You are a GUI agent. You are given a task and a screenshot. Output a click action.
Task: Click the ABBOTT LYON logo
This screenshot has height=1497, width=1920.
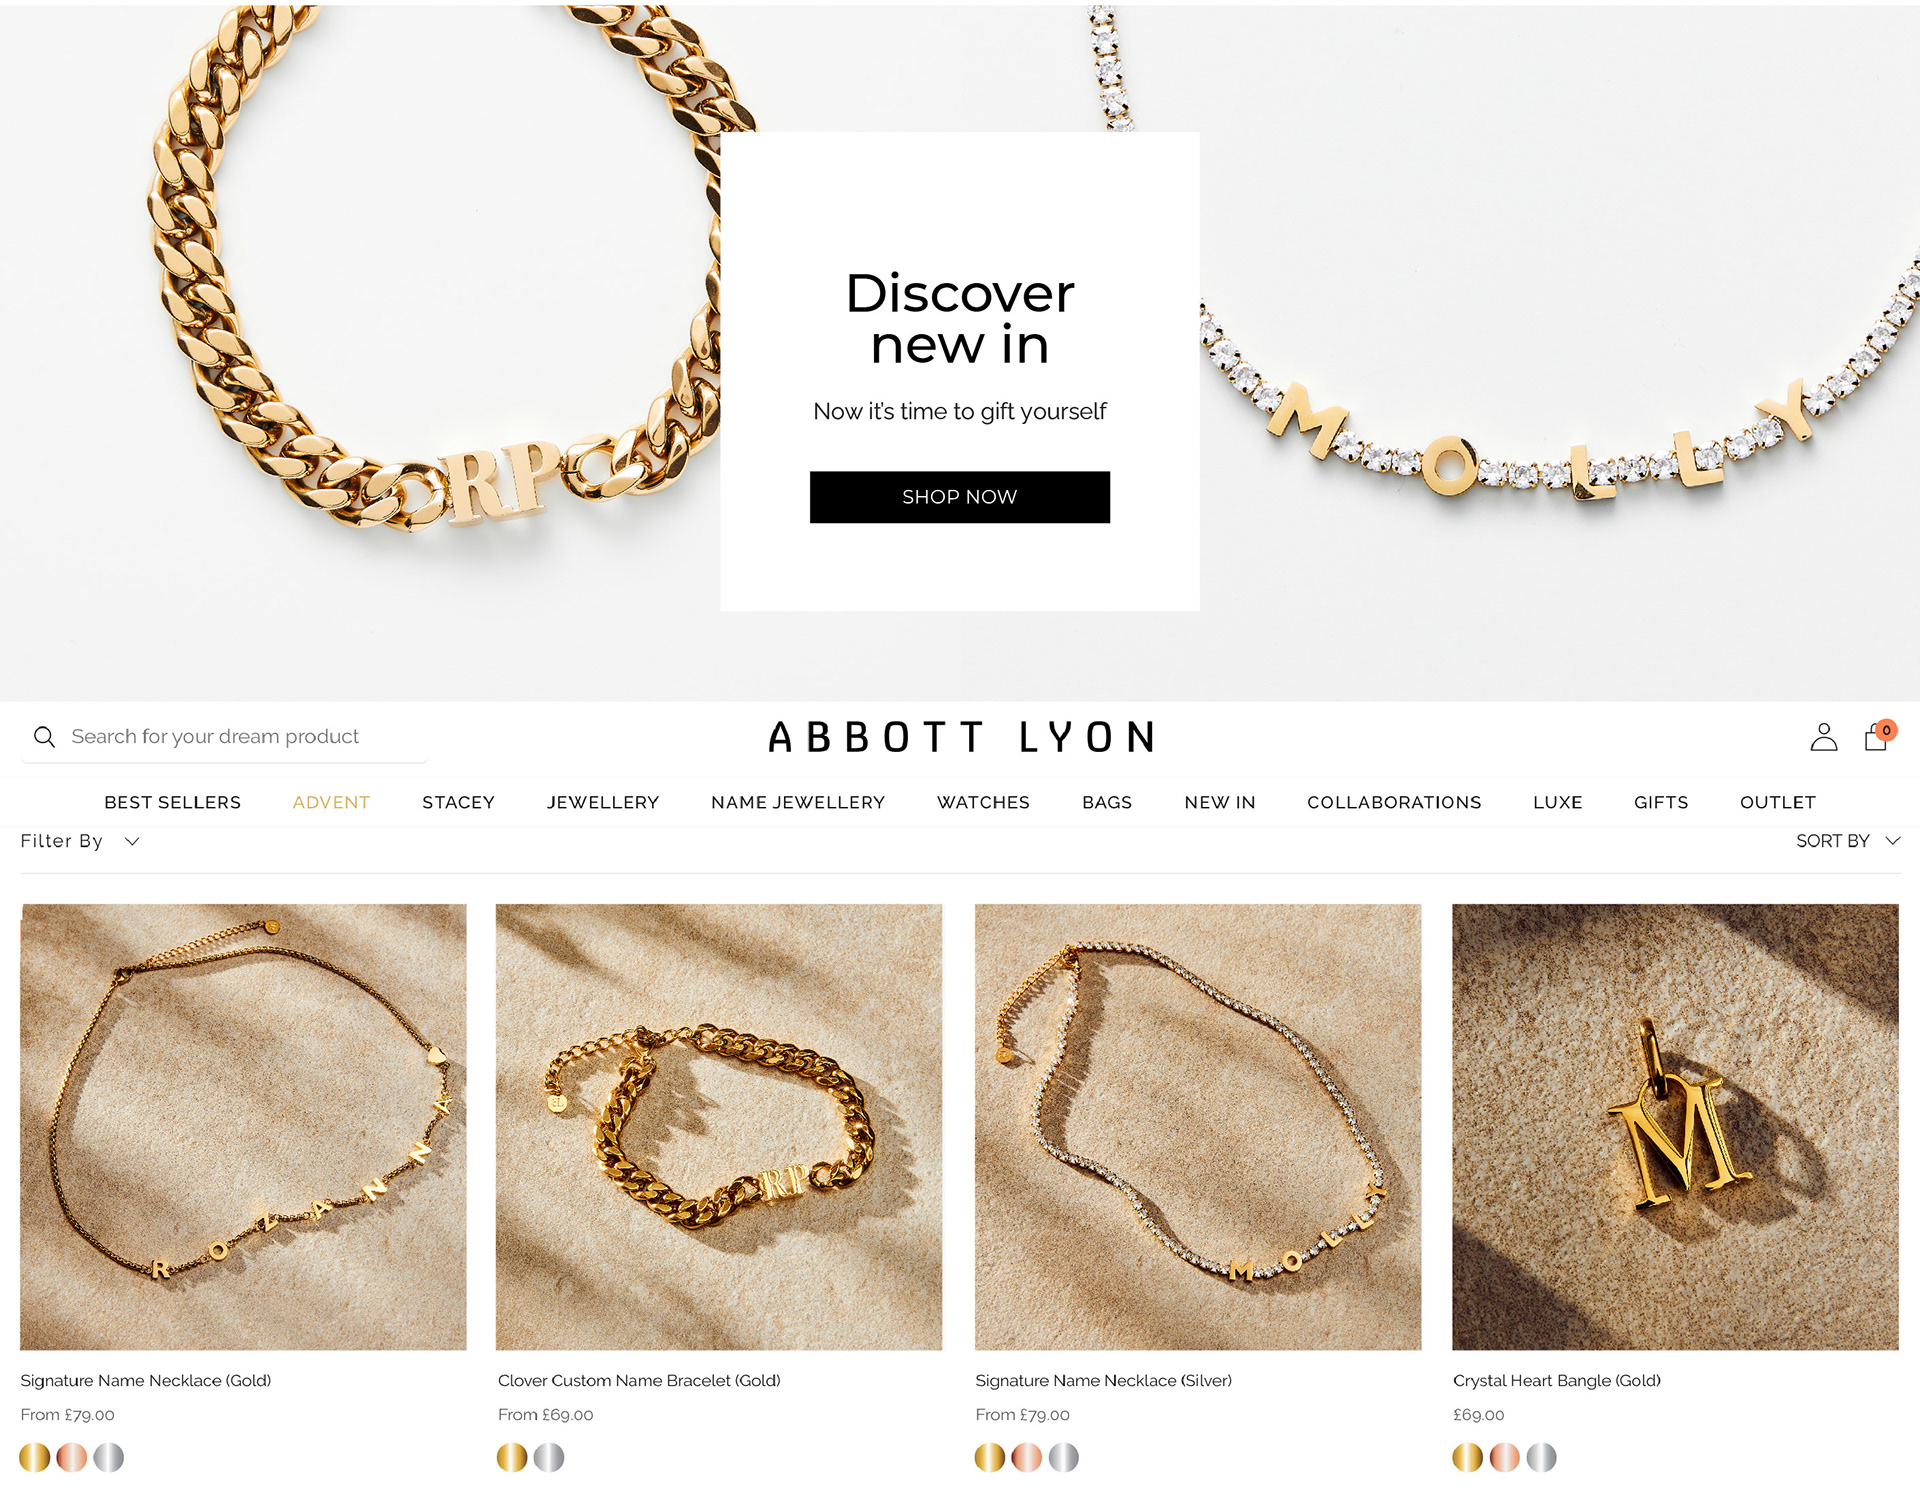coord(961,737)
